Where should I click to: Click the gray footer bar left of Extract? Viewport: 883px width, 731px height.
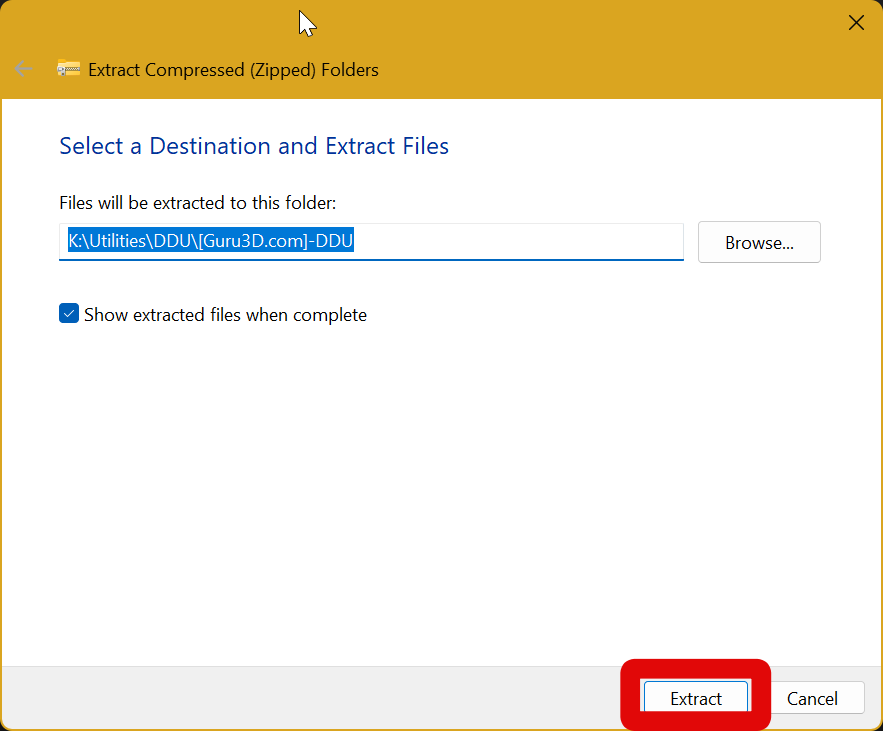point(300,698)
